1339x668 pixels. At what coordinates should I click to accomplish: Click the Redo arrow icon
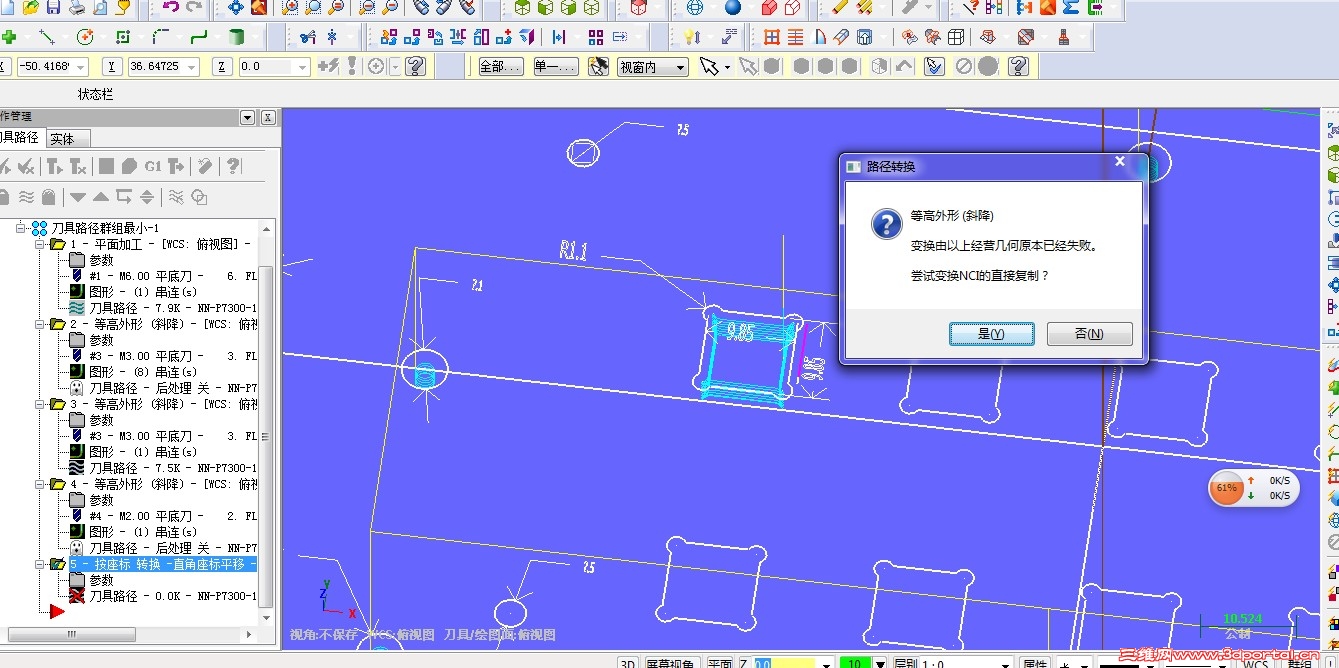193,8
